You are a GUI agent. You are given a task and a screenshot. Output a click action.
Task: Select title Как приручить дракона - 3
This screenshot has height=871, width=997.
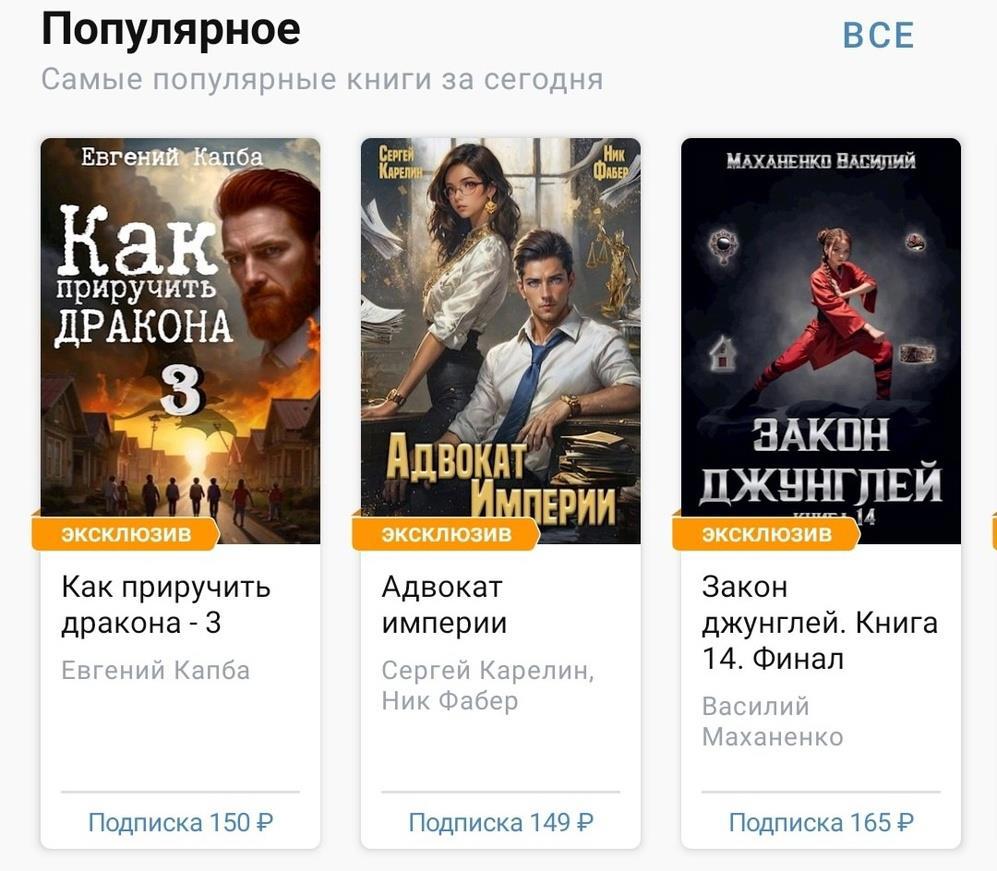[x=166, y=605]
